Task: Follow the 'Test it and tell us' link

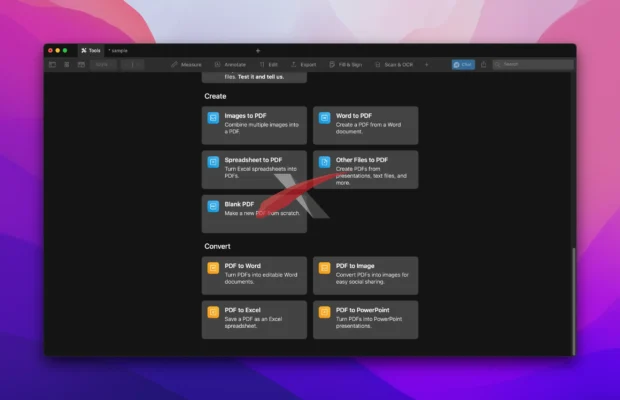Action: coord(261,77)
